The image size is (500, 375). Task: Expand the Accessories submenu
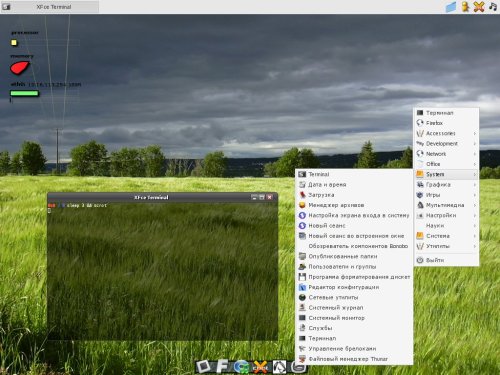click(446, 133)
